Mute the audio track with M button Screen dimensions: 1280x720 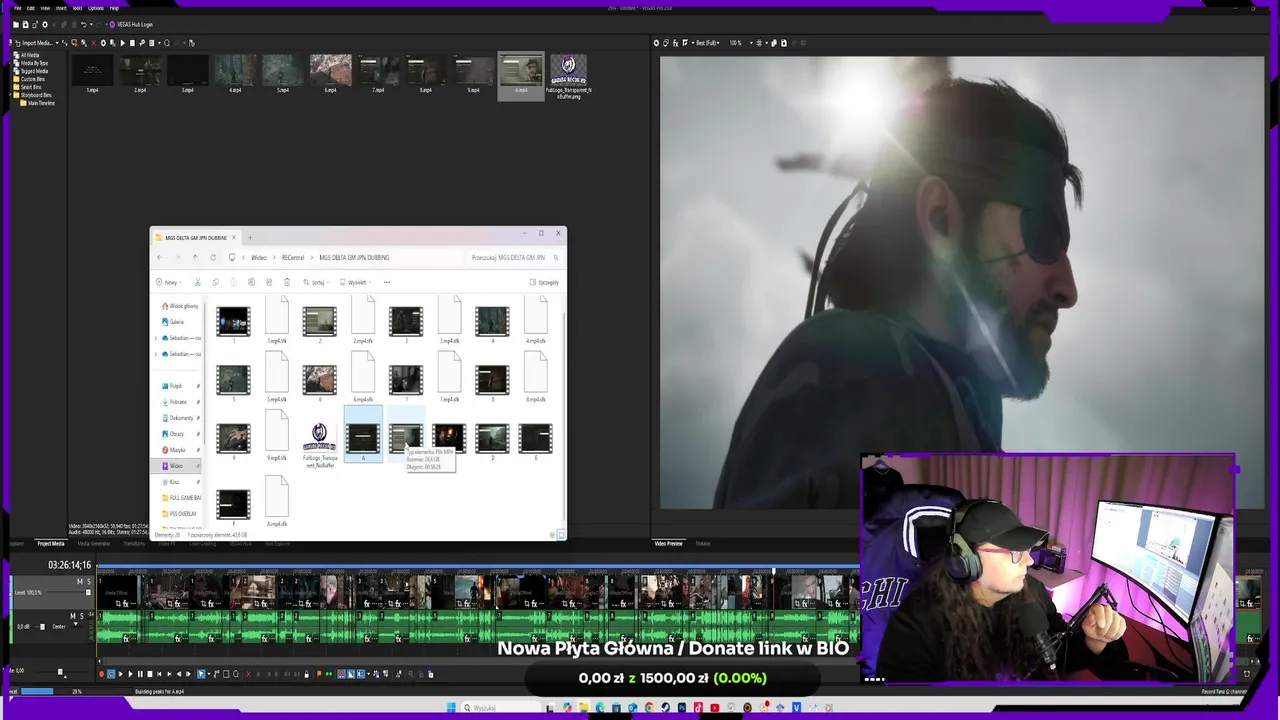pyautogui.click(x=73, y=616)
